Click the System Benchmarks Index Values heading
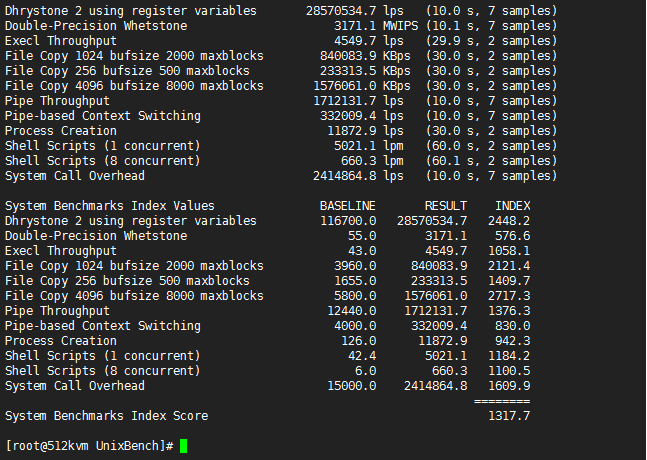This screenshot has height=460, width=647. click(110, 206)
